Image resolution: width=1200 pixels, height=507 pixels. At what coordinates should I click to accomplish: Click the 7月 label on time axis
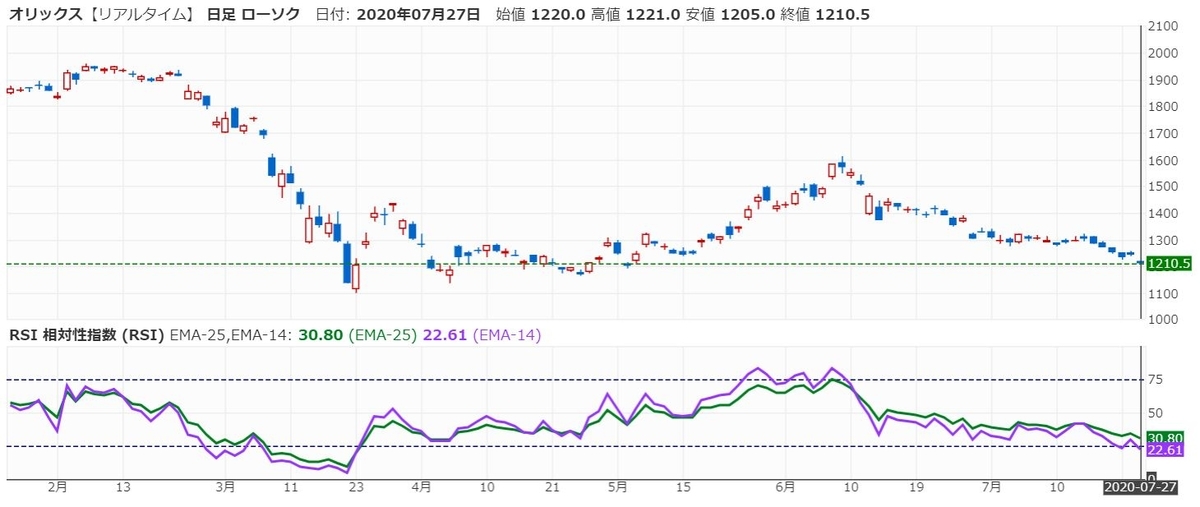pyautogui.click(x=991, y=487)
